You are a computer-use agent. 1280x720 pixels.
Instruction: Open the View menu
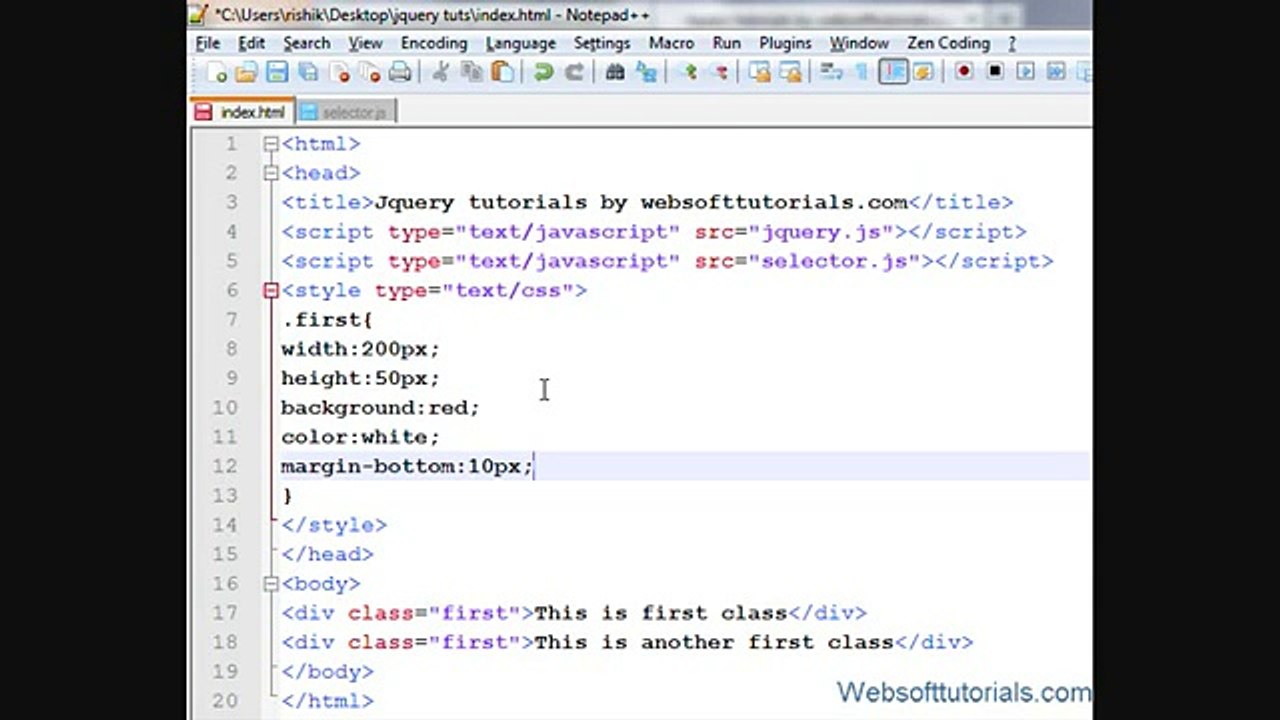pyautogui.click(x=365, y=43)
